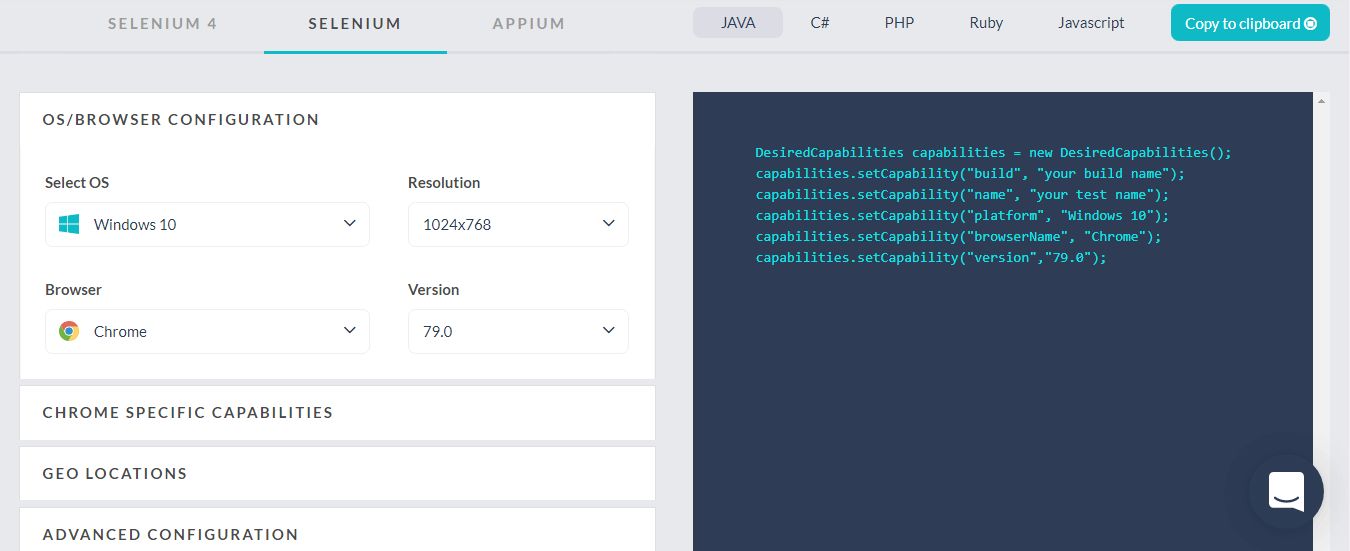Choose PHP as the code language

coord(899,23)
